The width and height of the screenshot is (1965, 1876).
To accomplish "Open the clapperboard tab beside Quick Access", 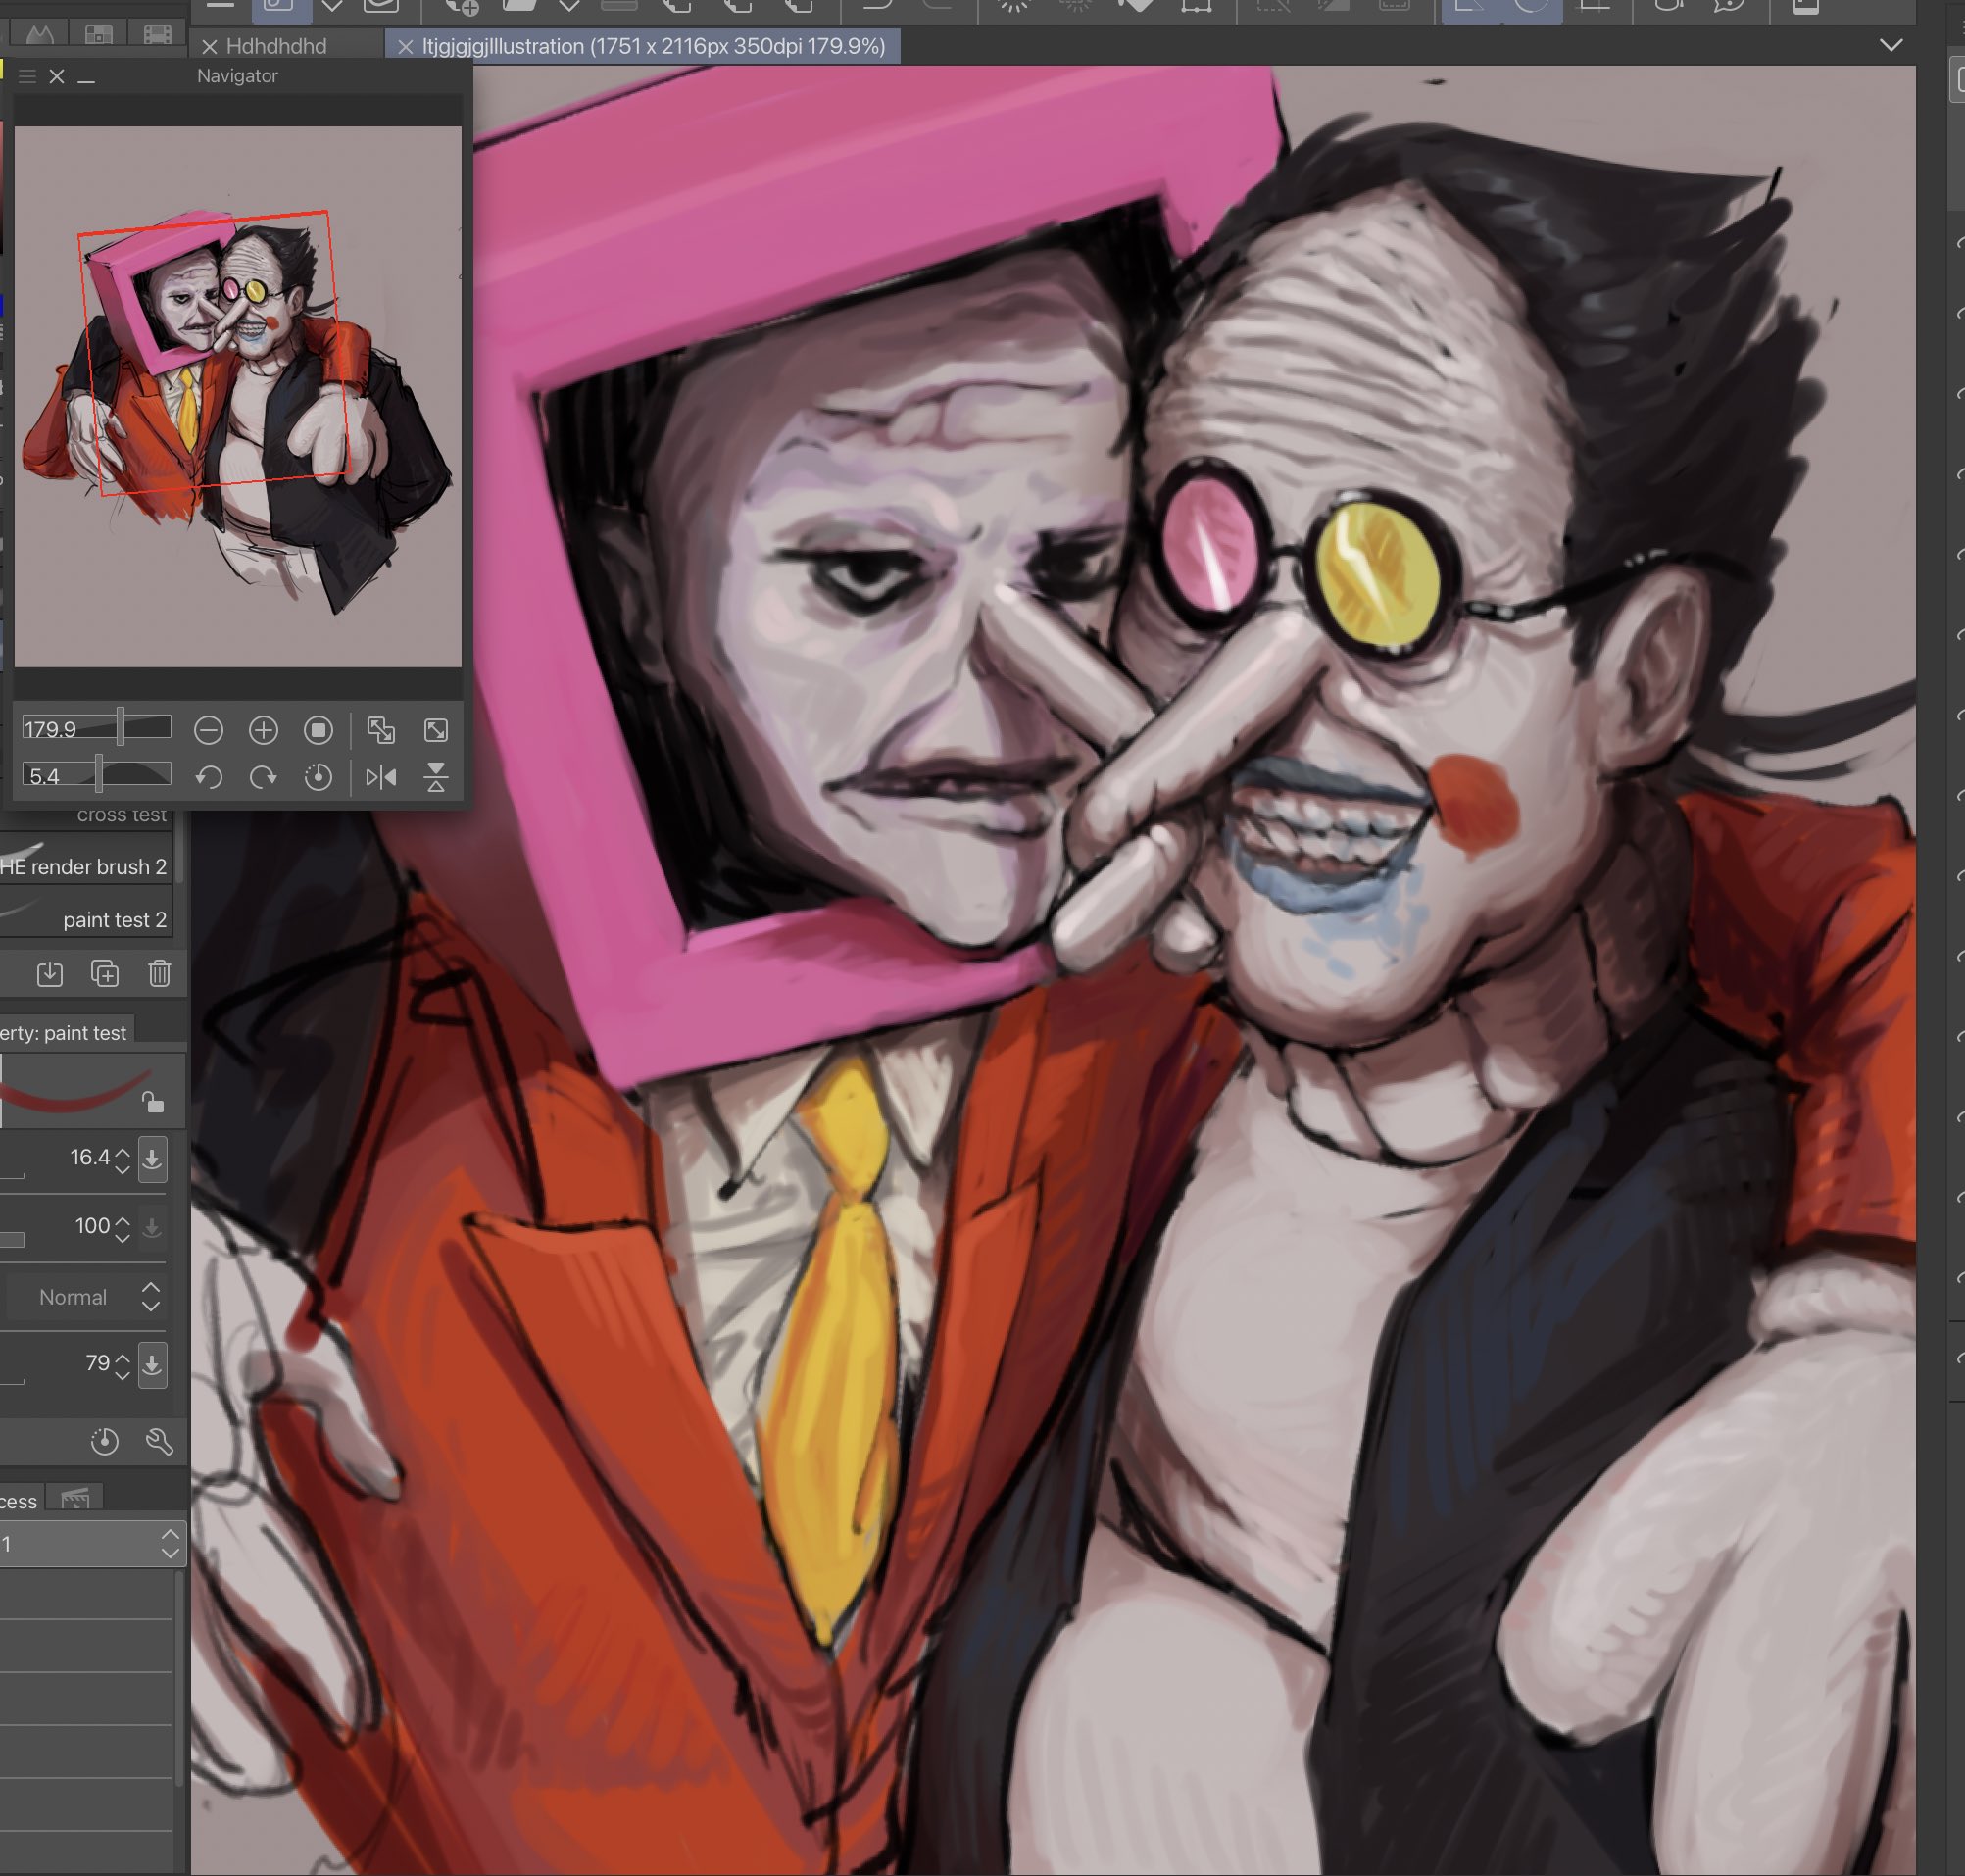I will coord(75,1498).
